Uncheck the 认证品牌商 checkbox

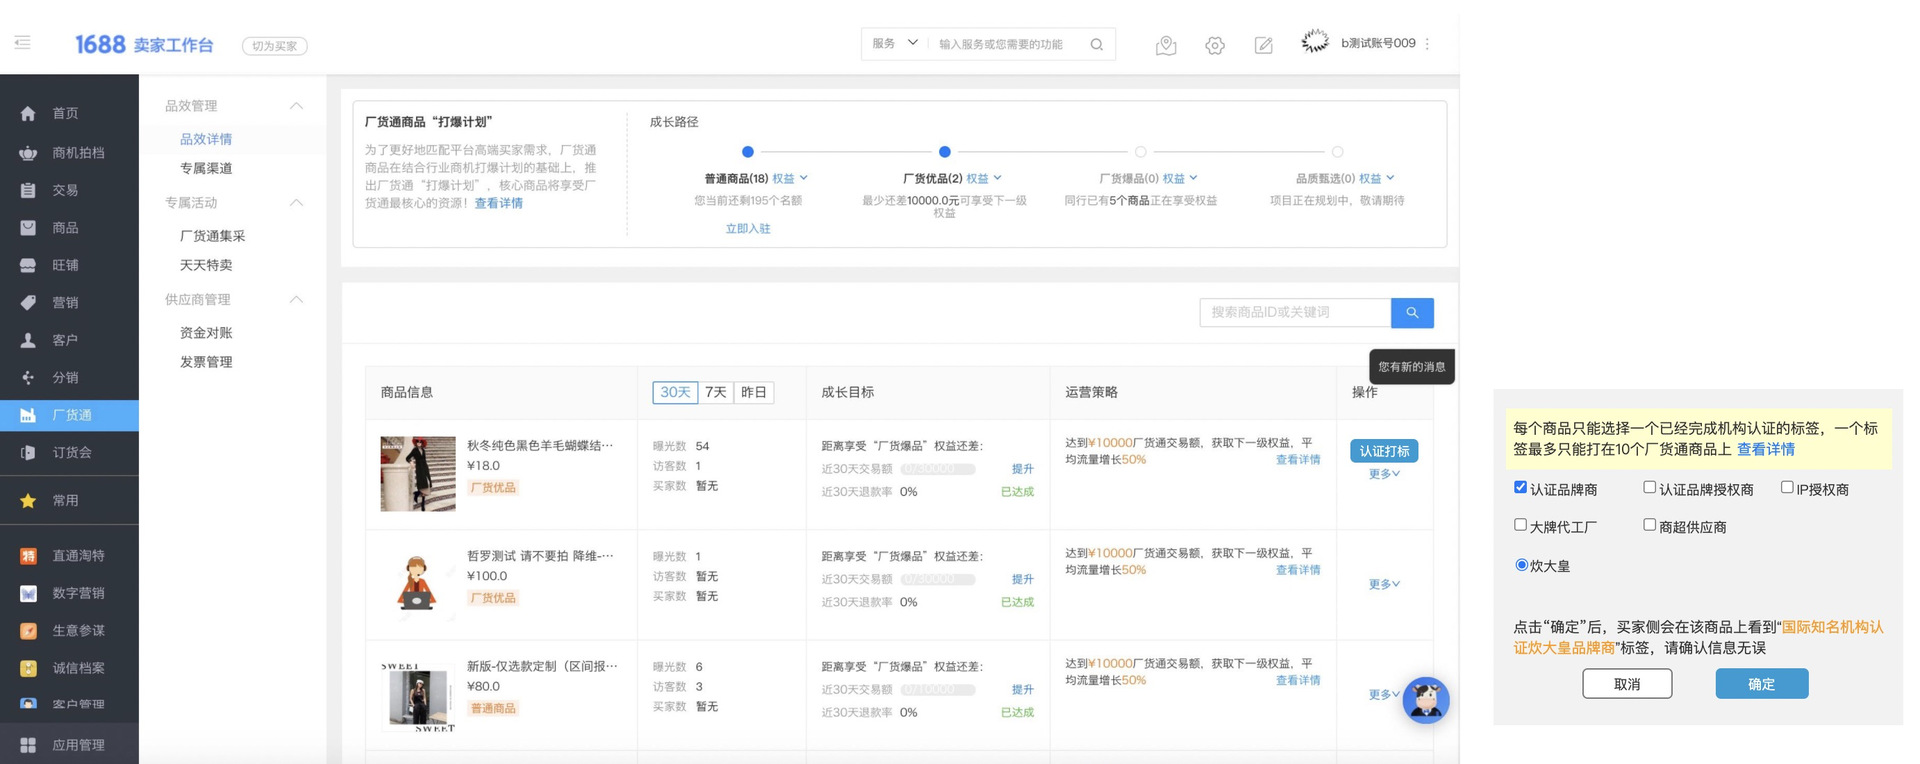point(1520,488)
